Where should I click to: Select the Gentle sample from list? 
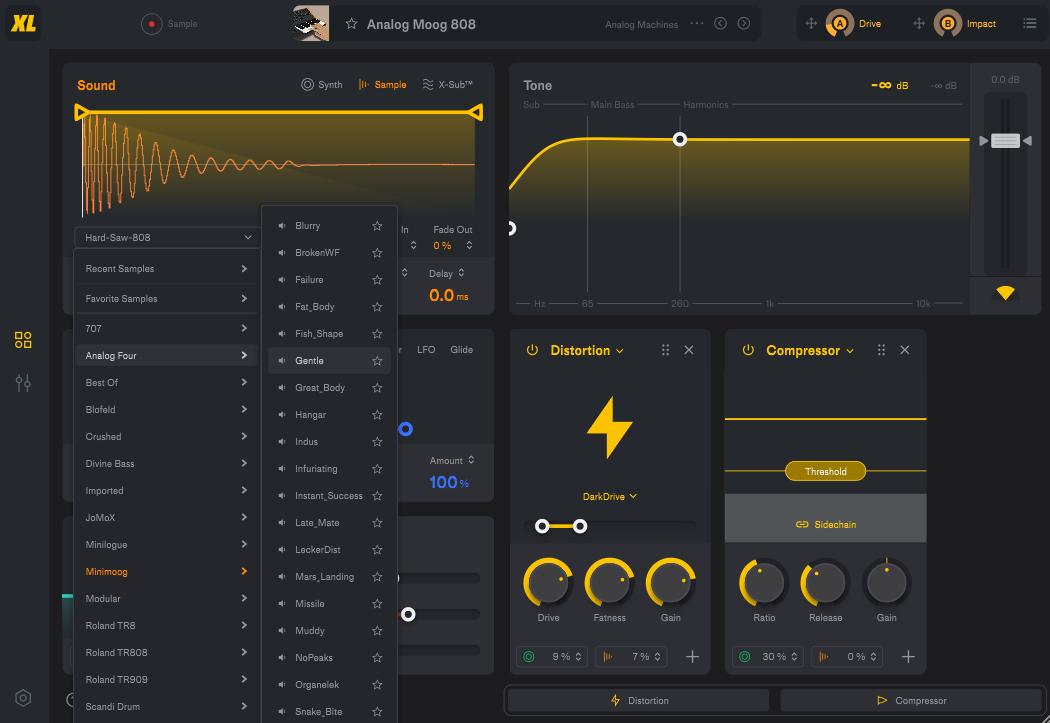(x=329, y=361)
